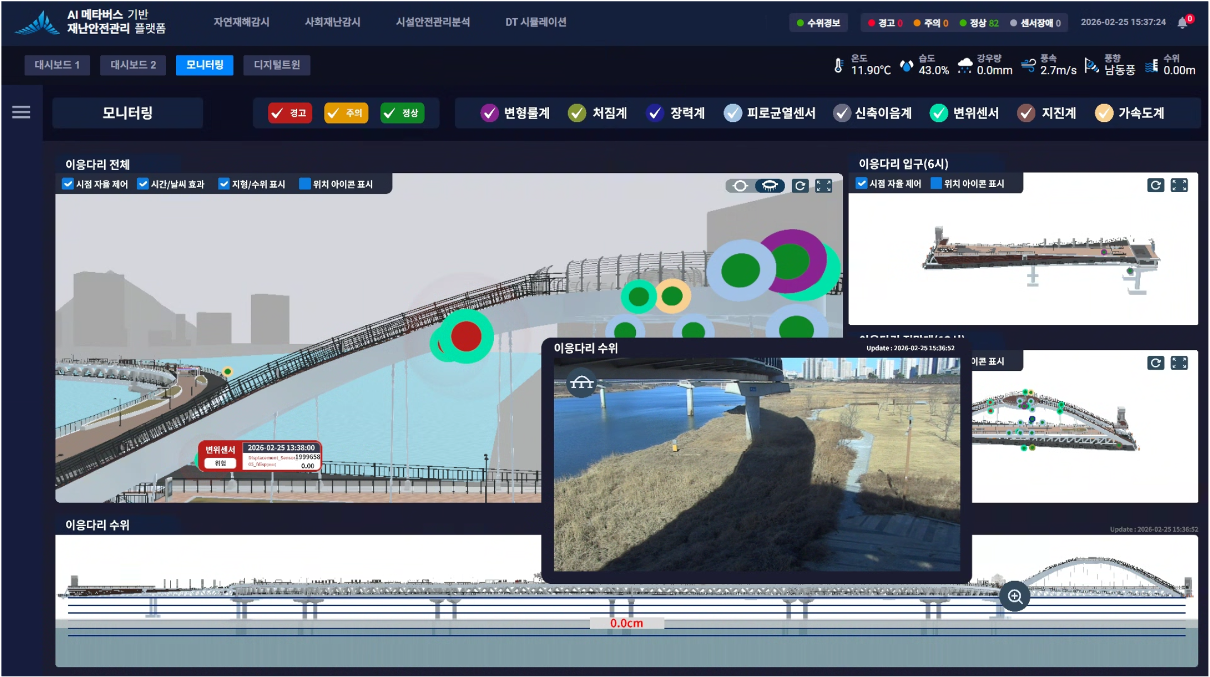Refresh the 이응다리 전체 3D view

799,186
